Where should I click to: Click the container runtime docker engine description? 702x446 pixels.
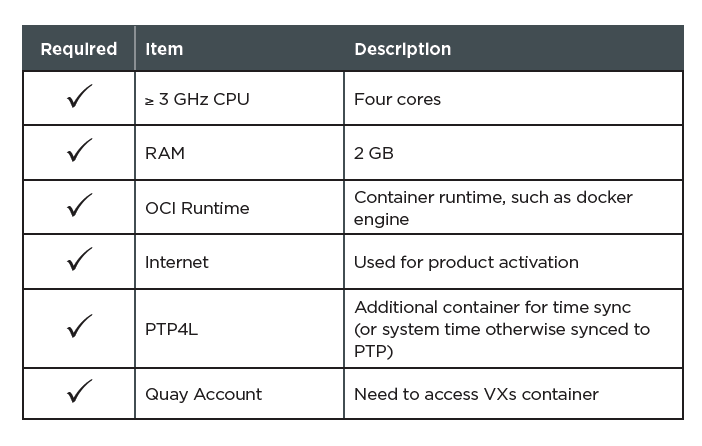[x=493, y=208]
